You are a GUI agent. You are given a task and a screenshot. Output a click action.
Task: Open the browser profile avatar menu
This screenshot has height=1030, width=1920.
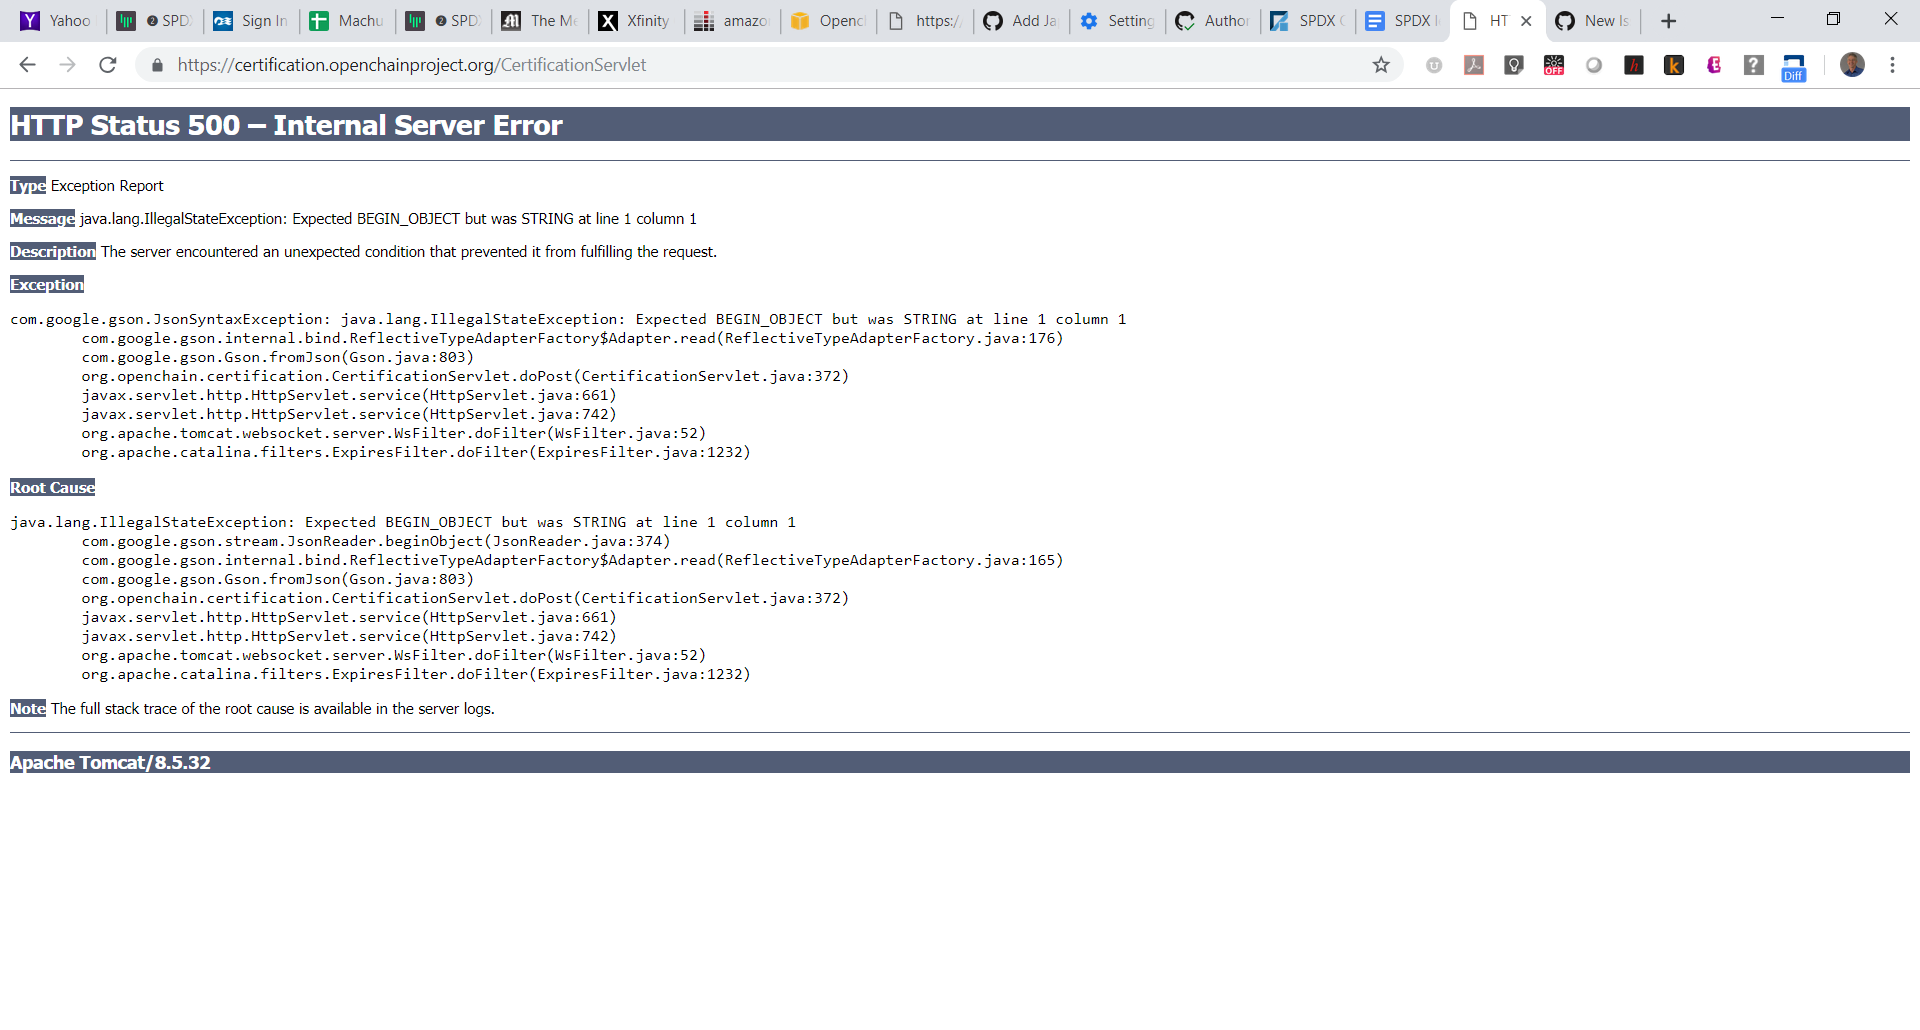click(1854, 65)
